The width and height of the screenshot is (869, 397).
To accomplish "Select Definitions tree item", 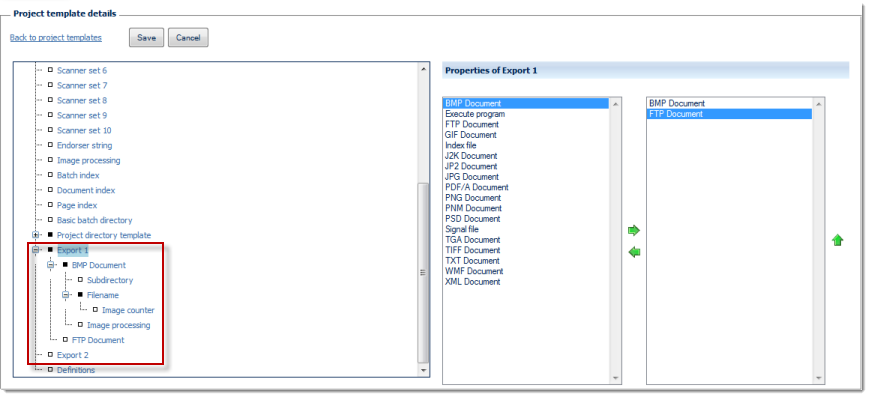I will (x=76, y=370).
